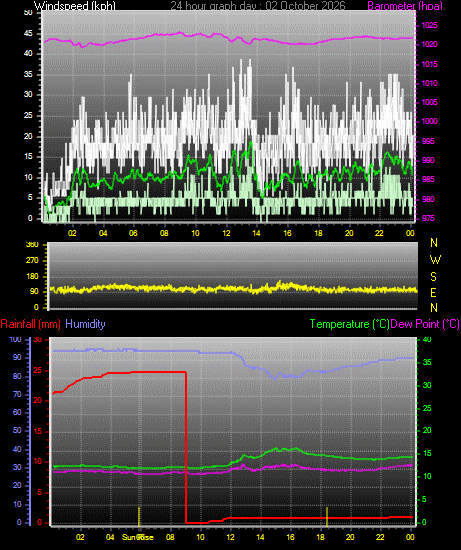
Task: Click the red rainfall drop line near 09
Action: click(x=186, y=447)
